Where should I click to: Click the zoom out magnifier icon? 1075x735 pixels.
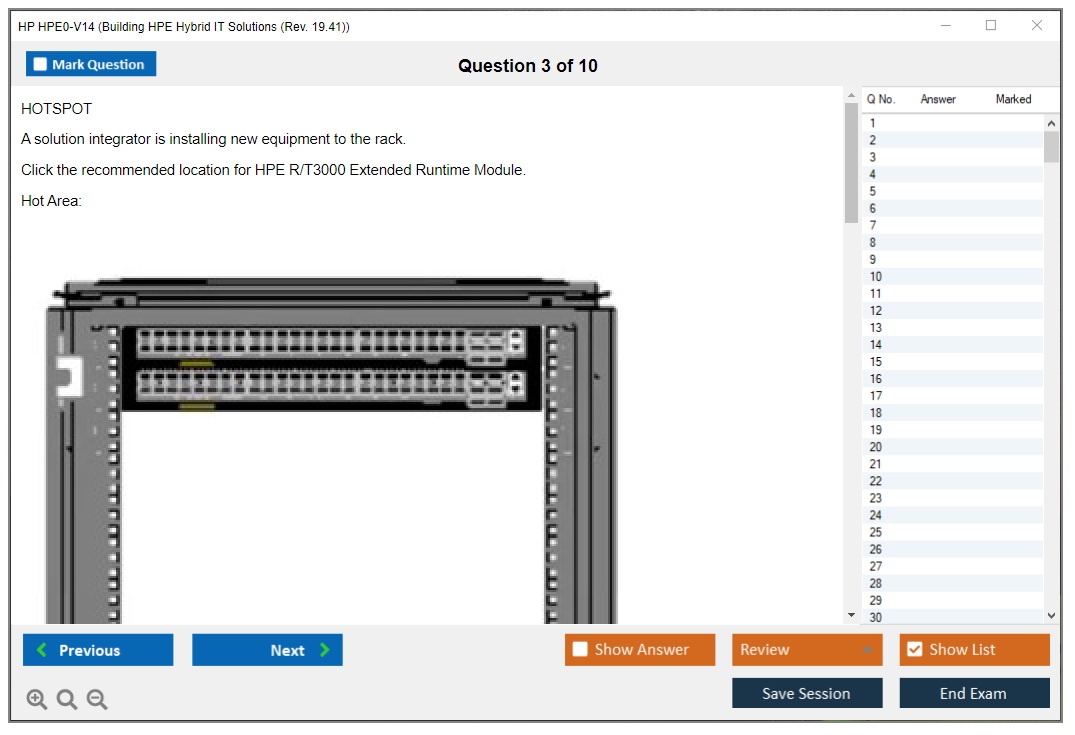click(97, 700)
